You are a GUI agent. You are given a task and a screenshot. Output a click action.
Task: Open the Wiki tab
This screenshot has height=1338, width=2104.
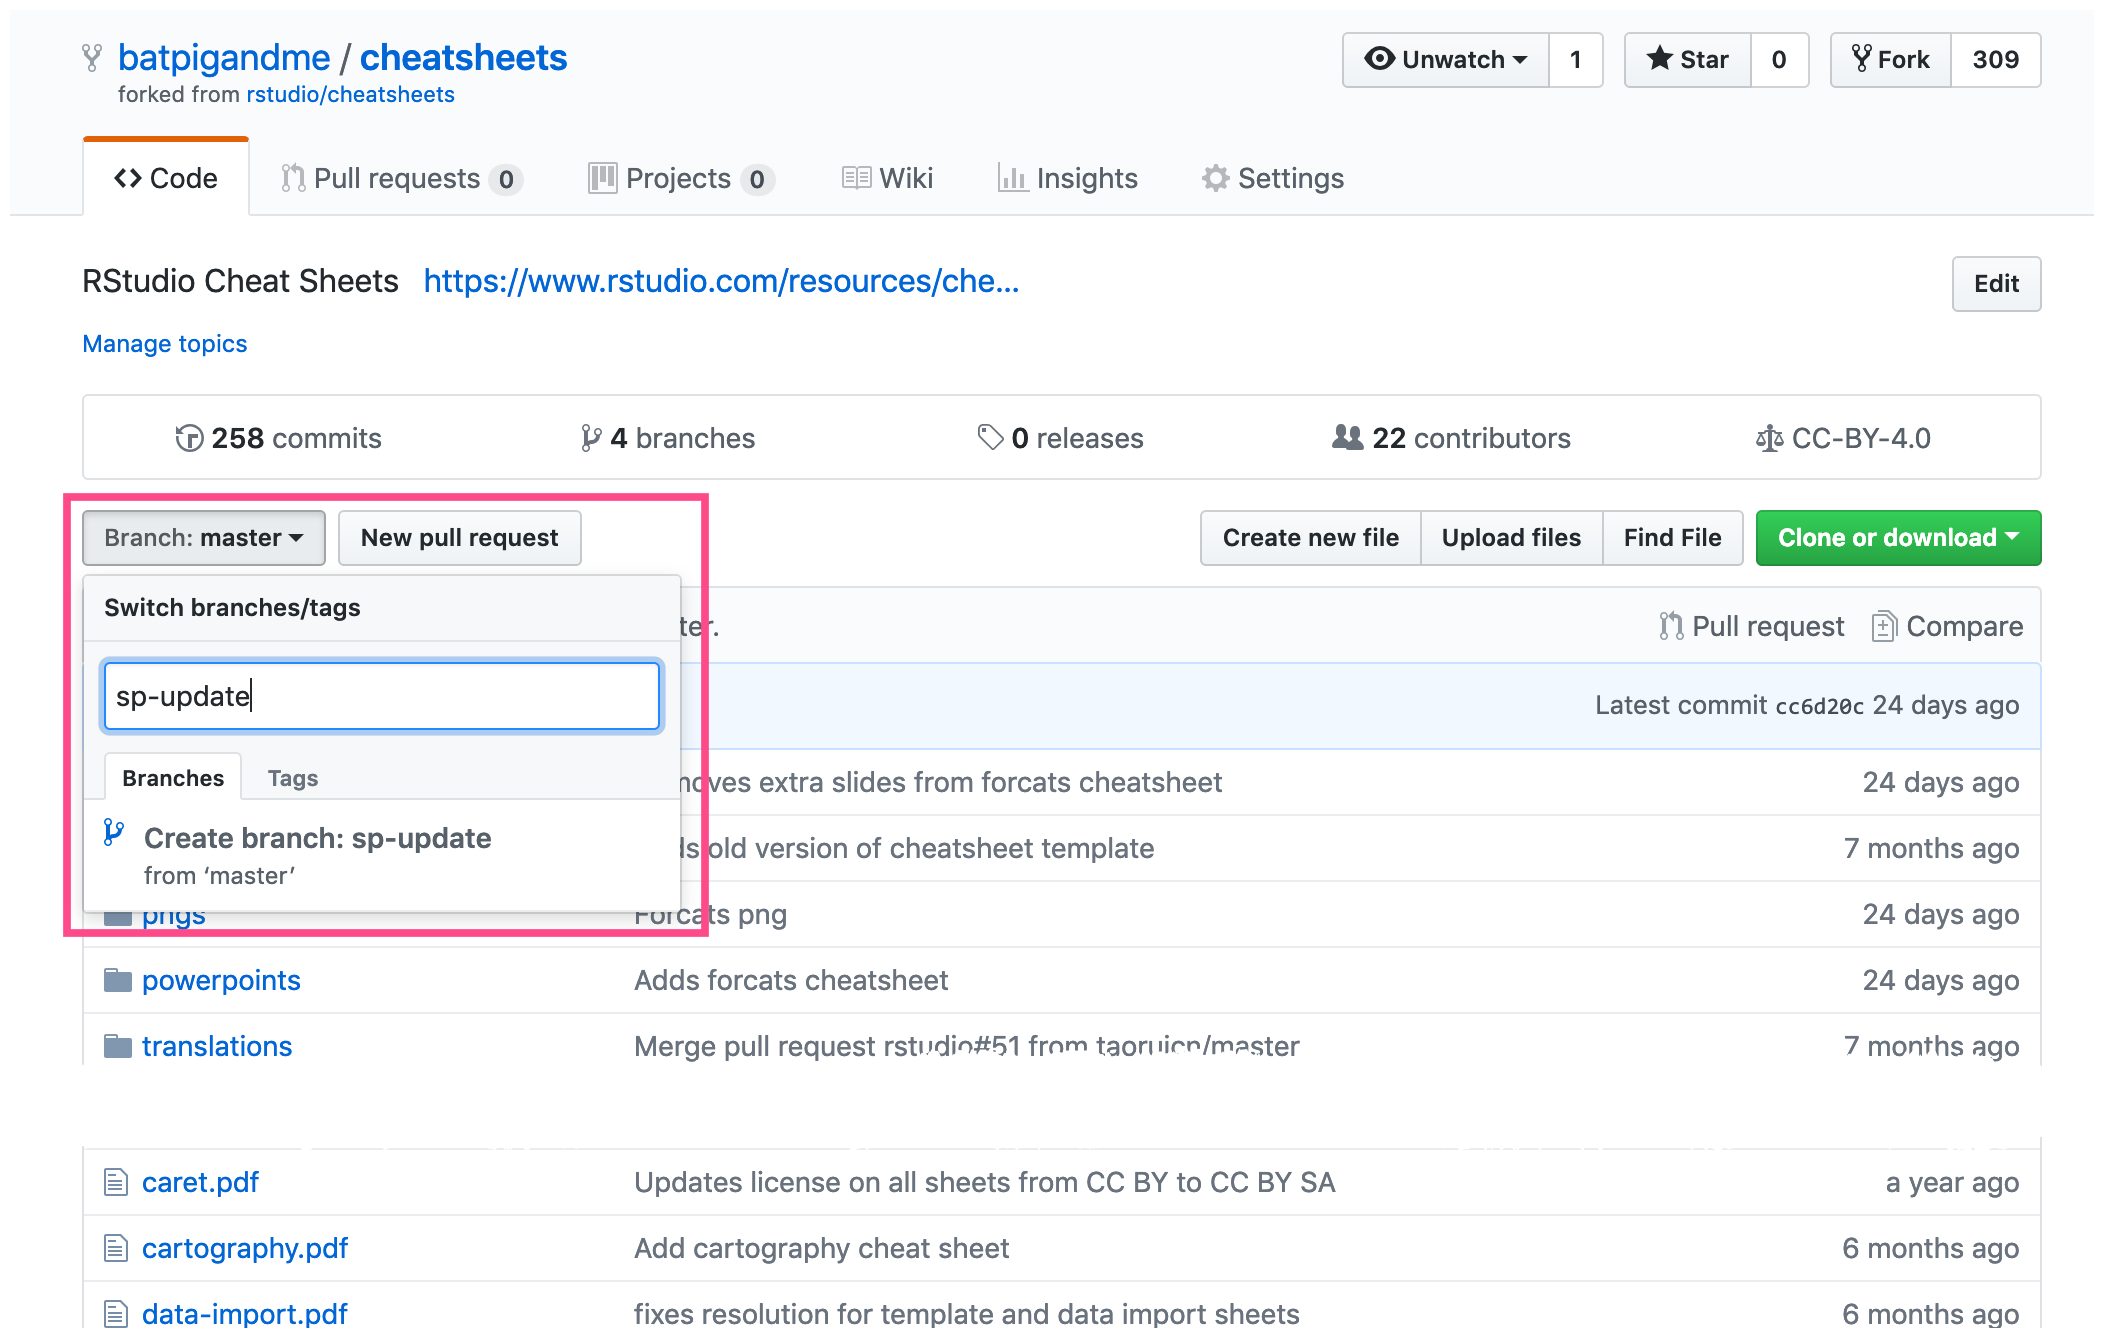click(x=886, y=178)
